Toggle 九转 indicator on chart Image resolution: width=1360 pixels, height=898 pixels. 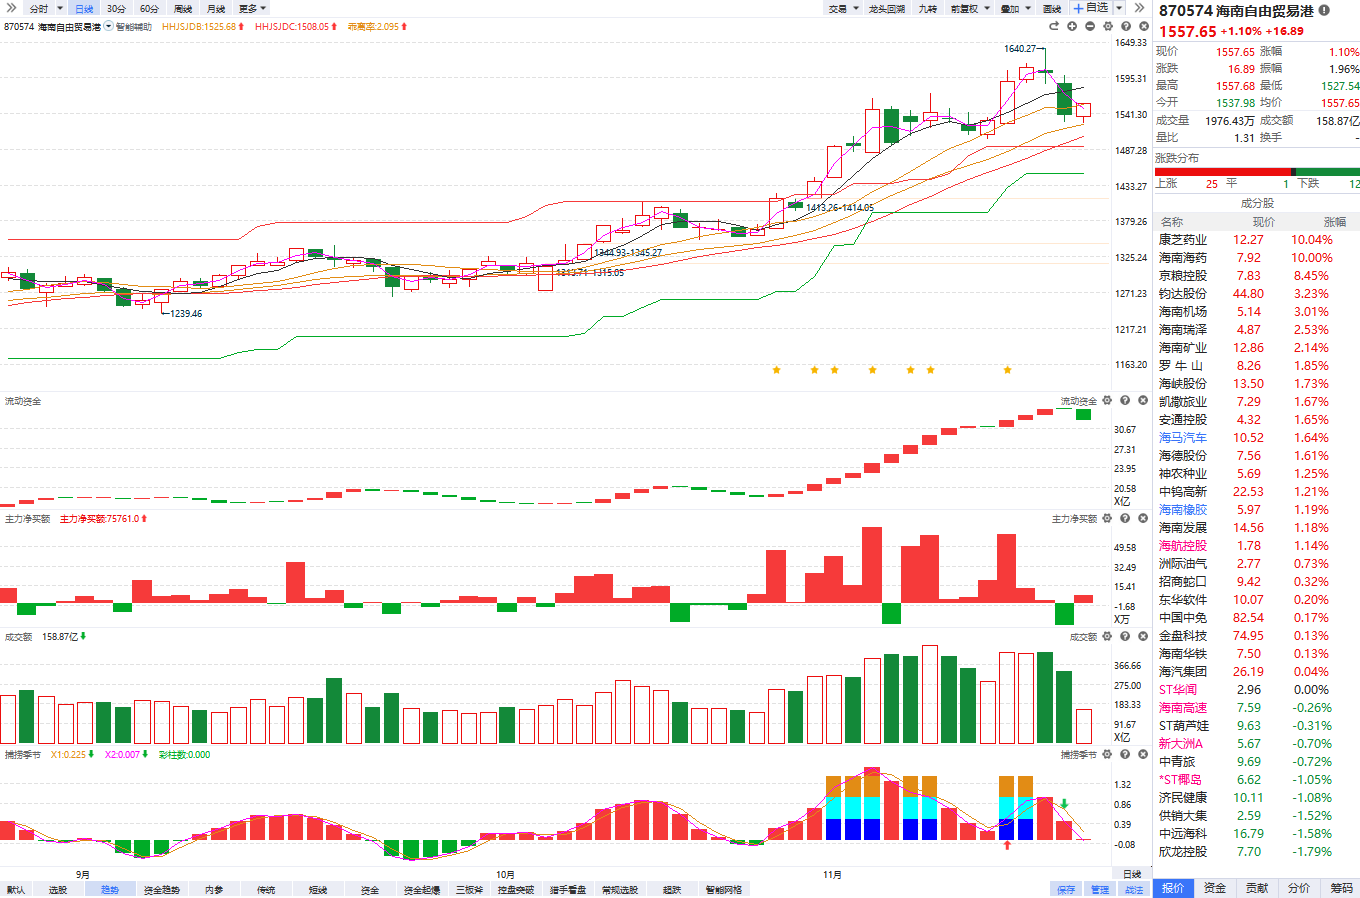[927, 8]
